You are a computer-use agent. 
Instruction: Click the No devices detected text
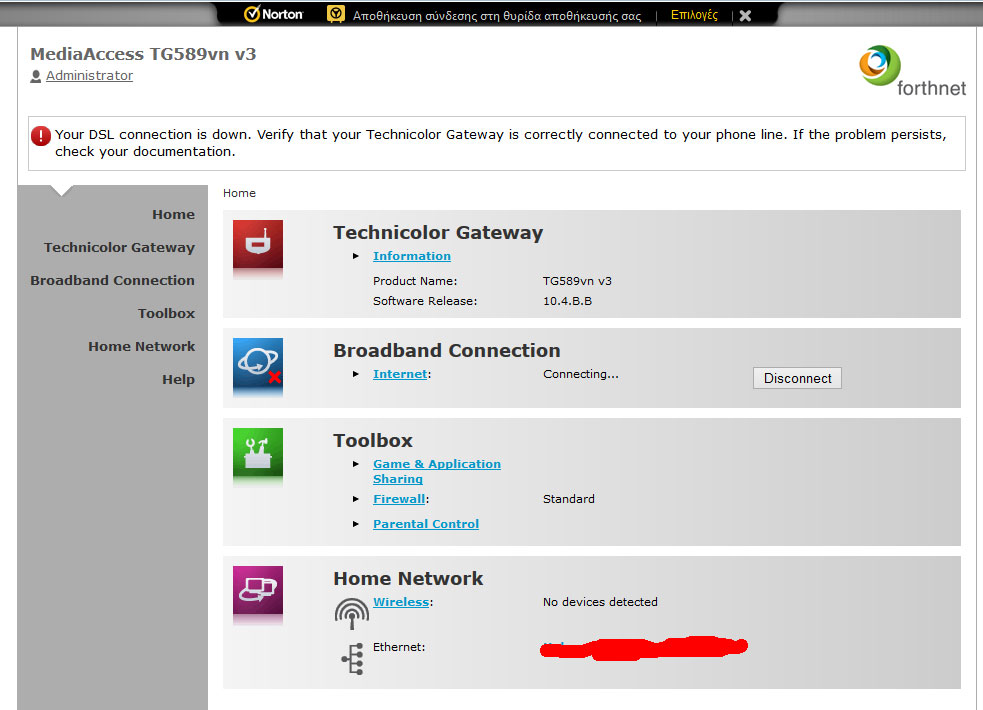(x=600, y=602)
